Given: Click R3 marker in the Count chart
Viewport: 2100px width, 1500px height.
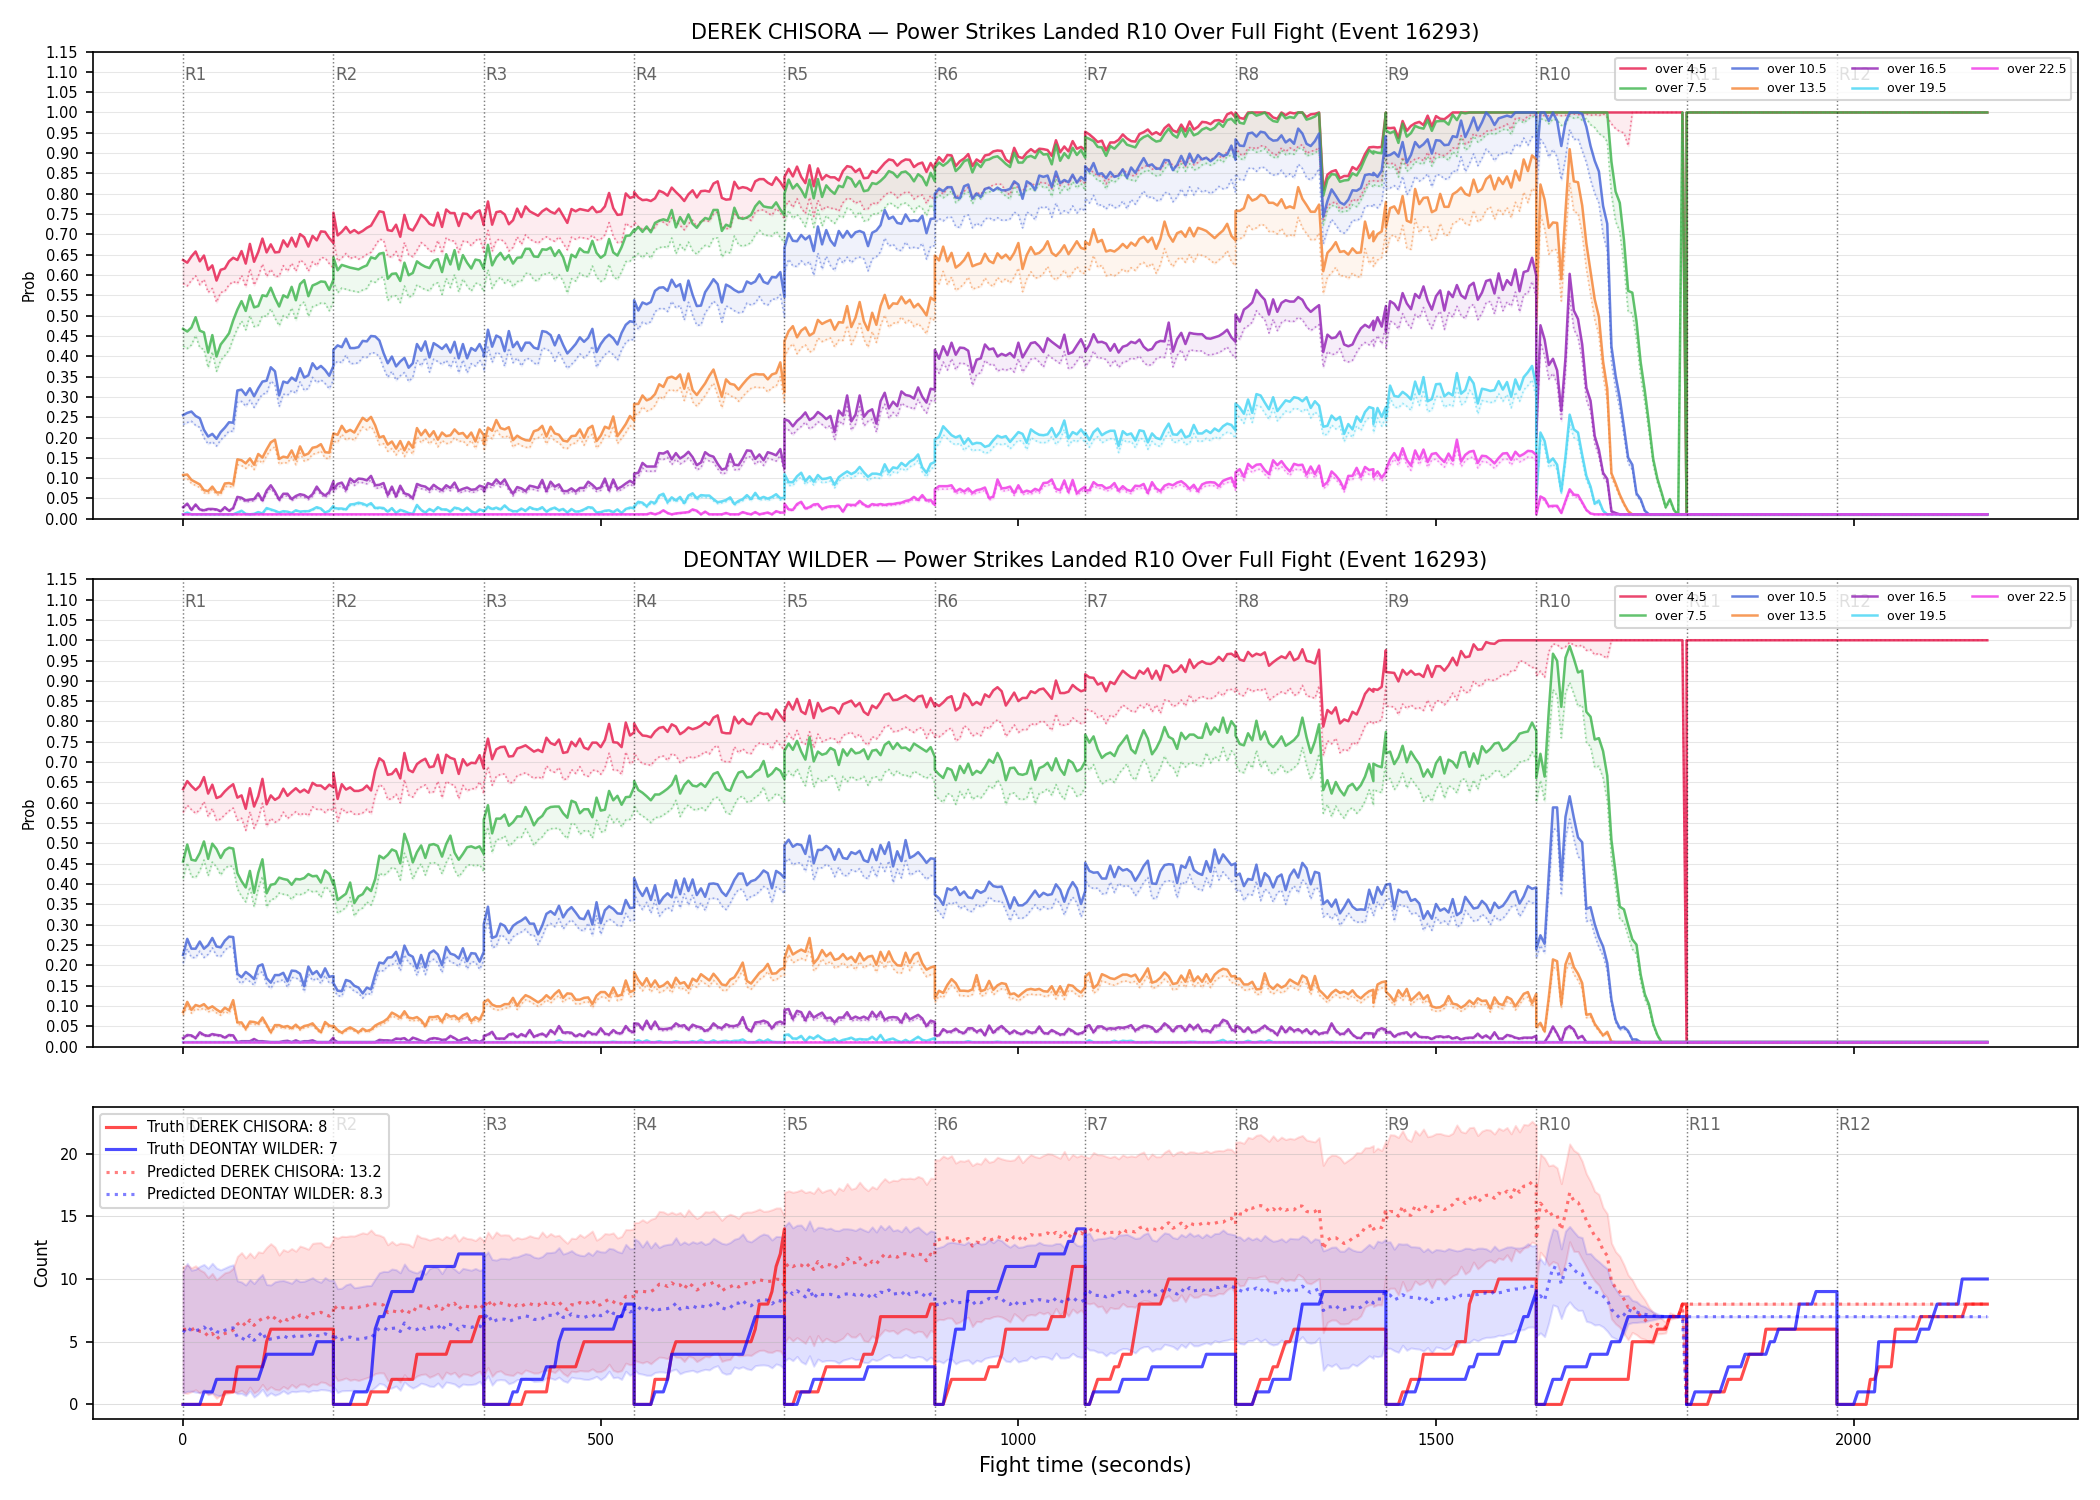Looking at the screenshot, I should pos(496,1124).
